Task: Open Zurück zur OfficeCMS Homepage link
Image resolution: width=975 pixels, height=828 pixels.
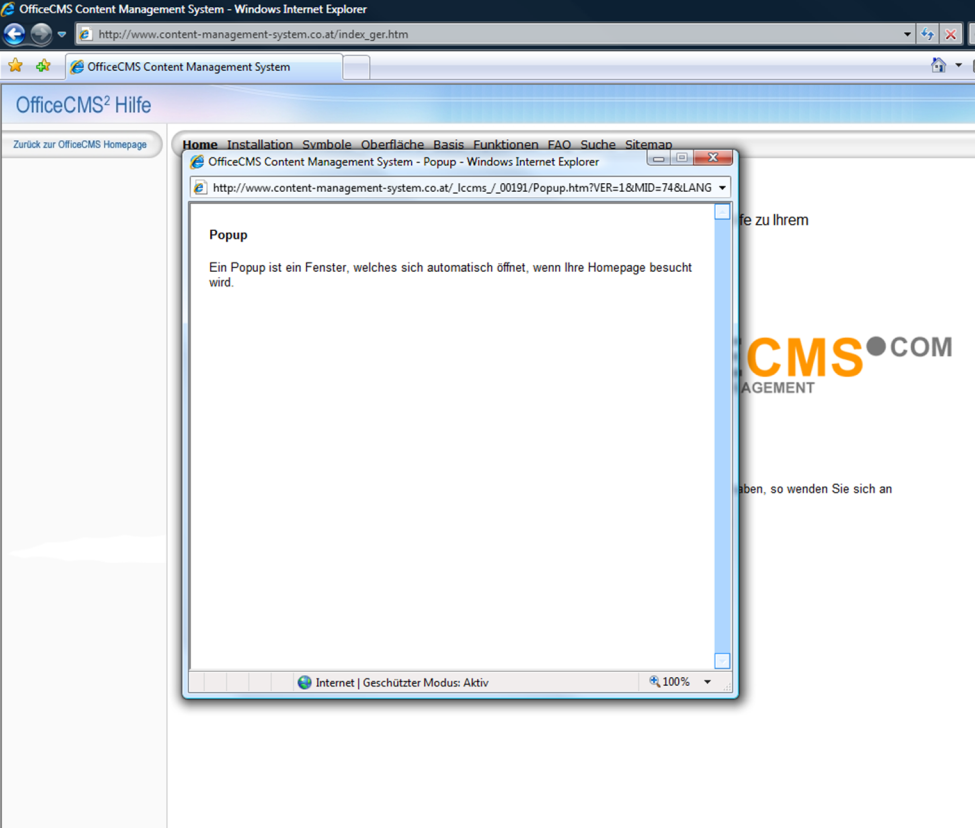Action: point(80,144)
